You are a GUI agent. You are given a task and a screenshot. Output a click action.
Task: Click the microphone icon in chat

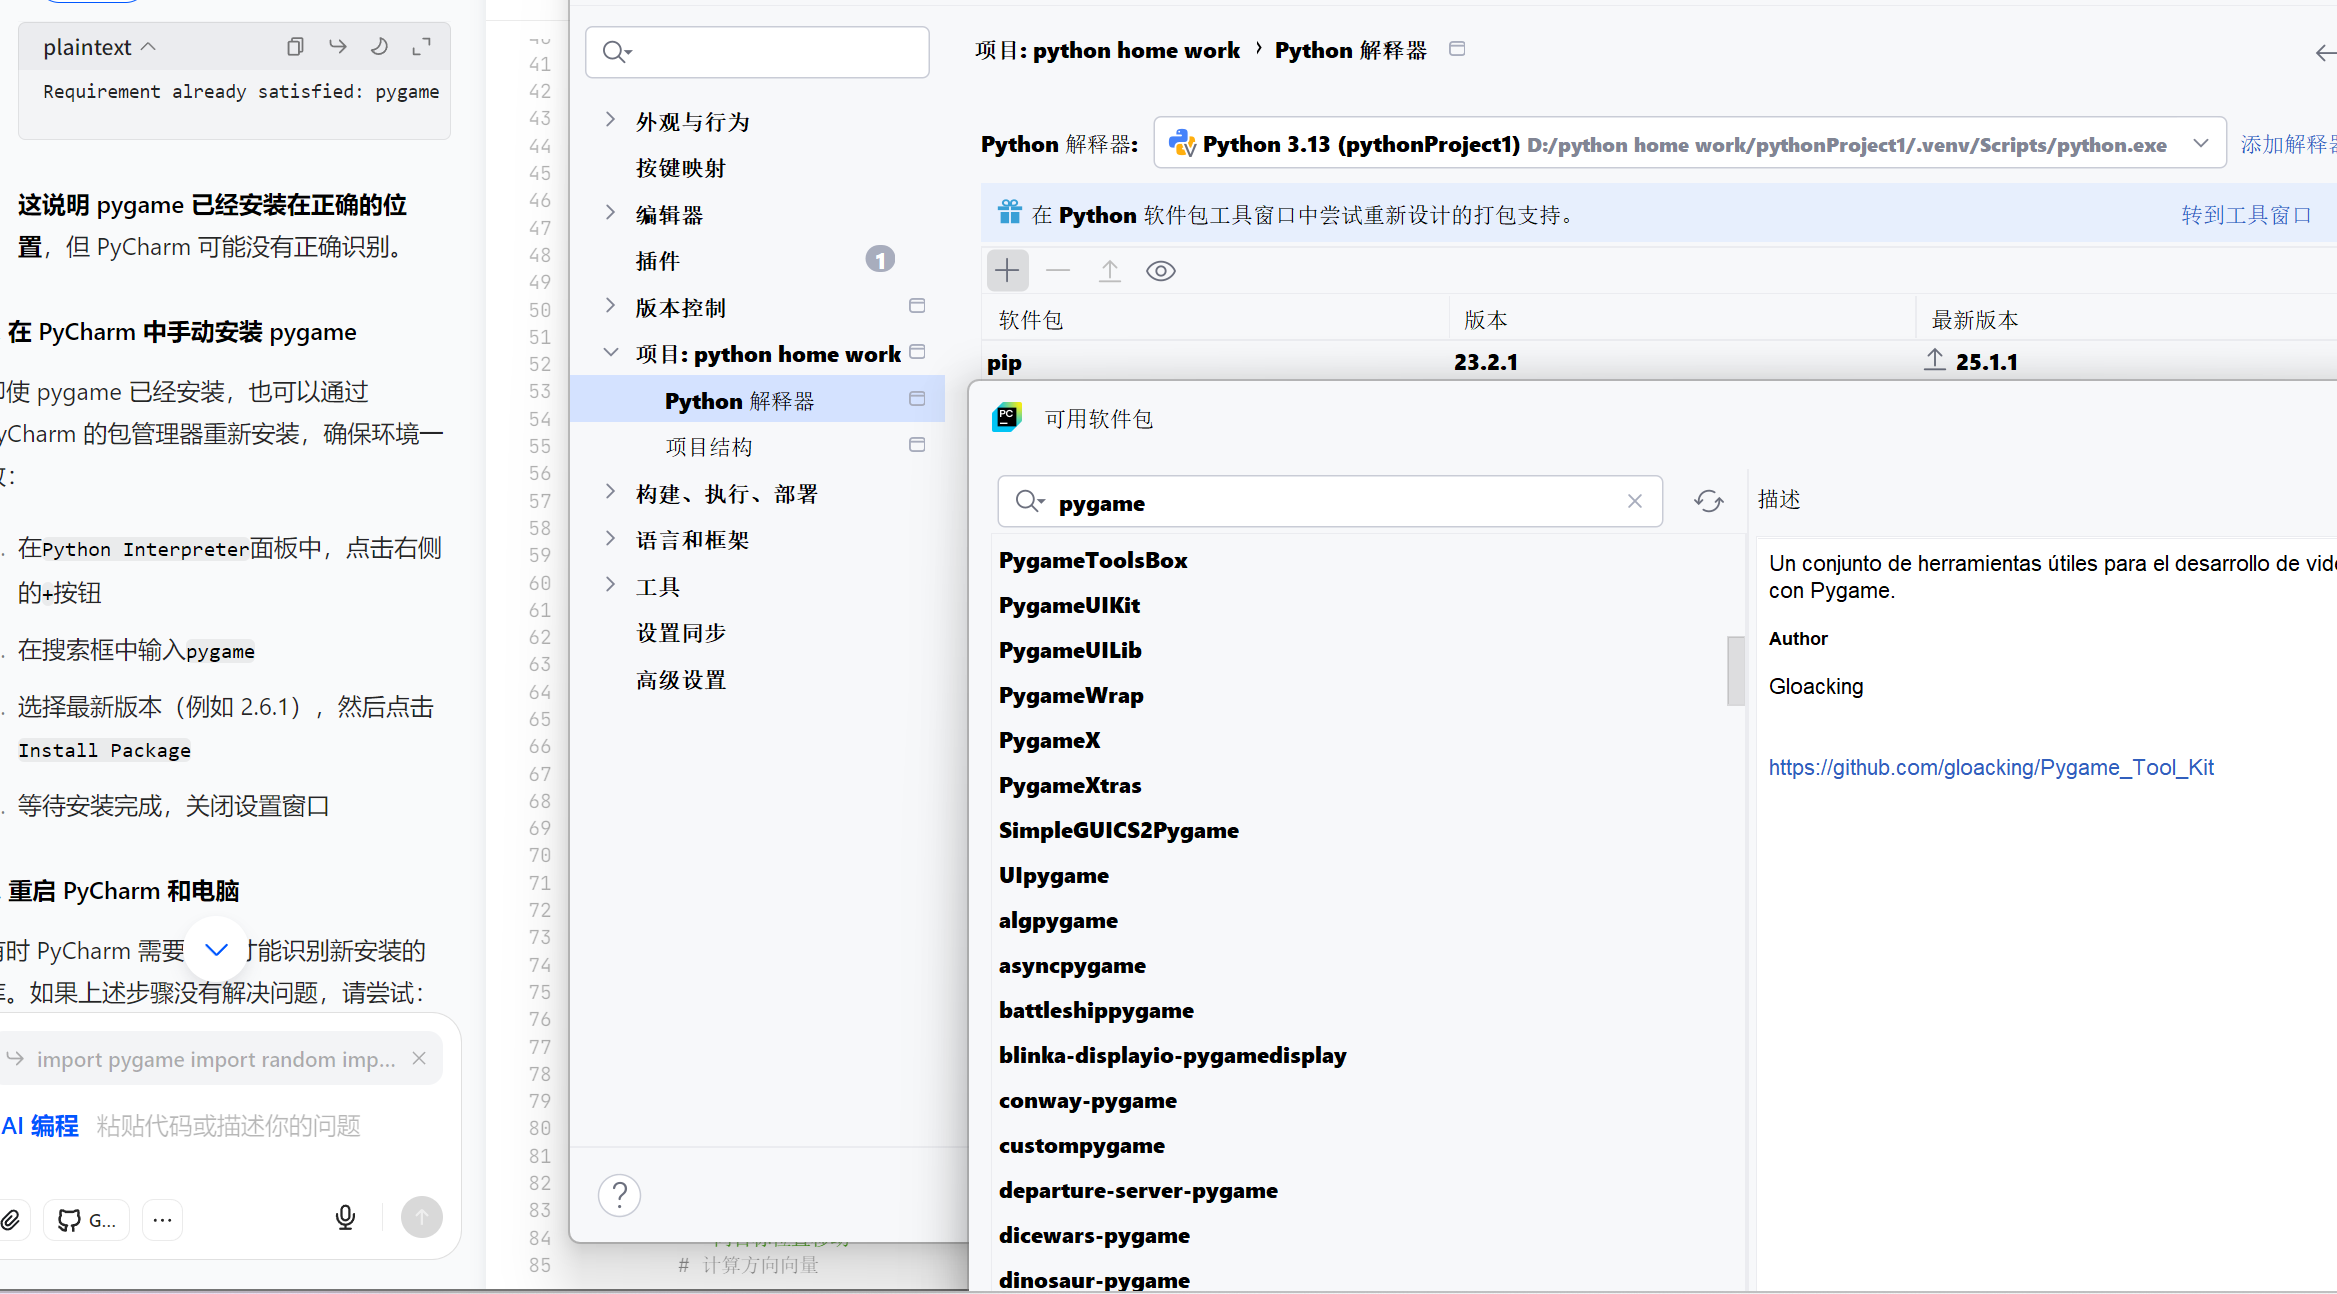[x=345, y=1217]
